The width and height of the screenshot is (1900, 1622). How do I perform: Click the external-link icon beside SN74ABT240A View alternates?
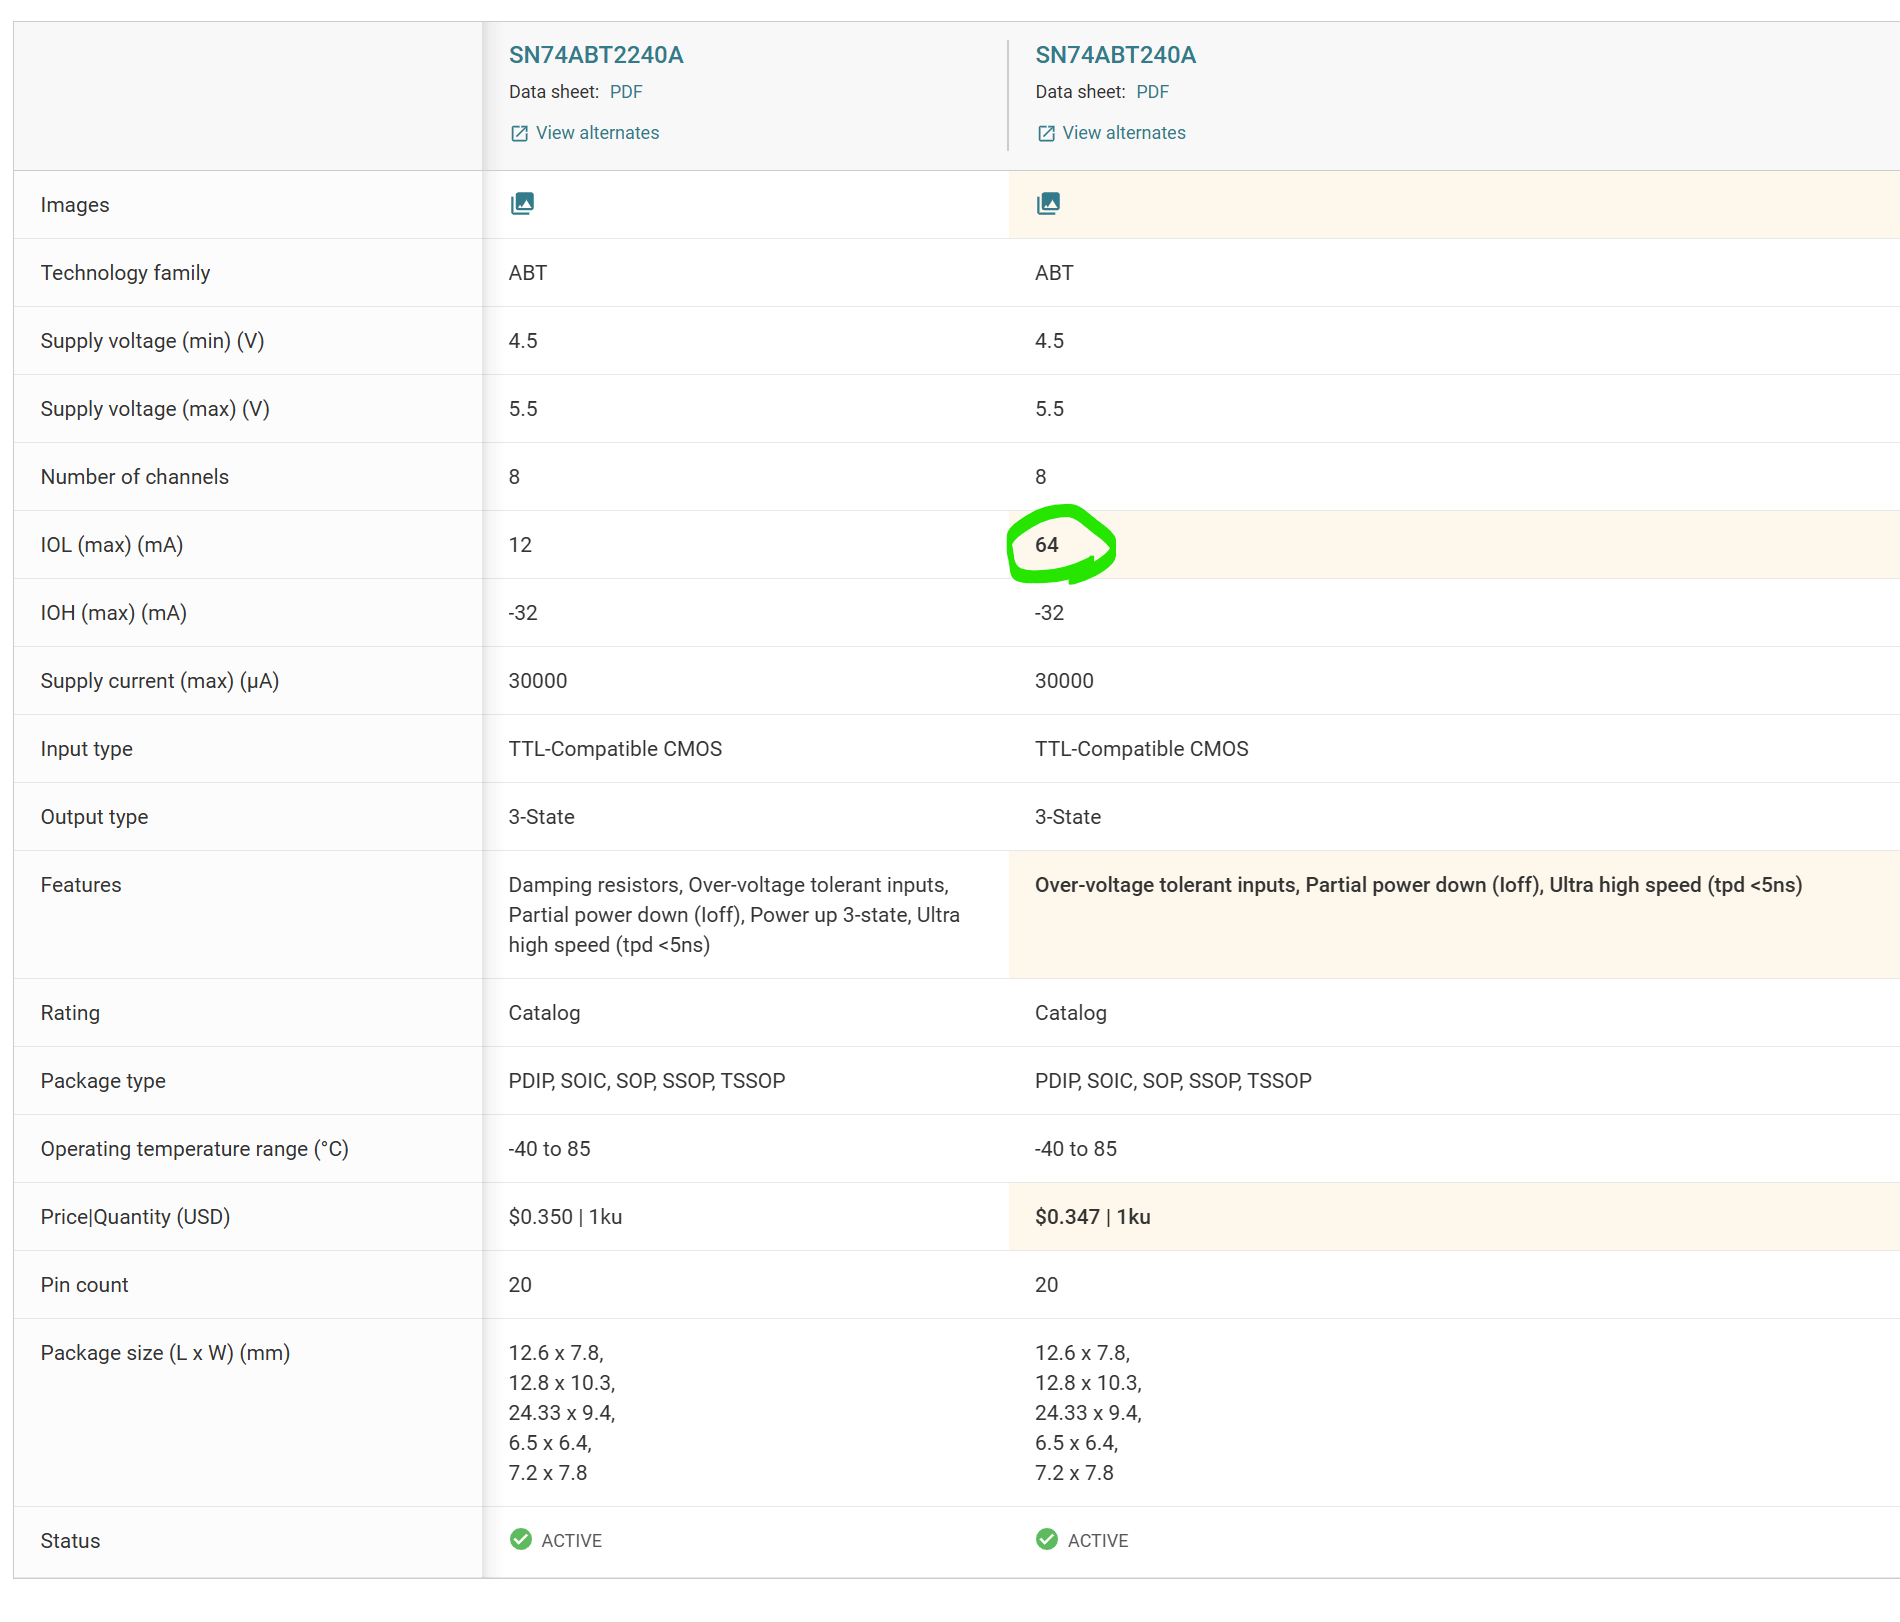pyautogui.click(x=1046, y=134)
